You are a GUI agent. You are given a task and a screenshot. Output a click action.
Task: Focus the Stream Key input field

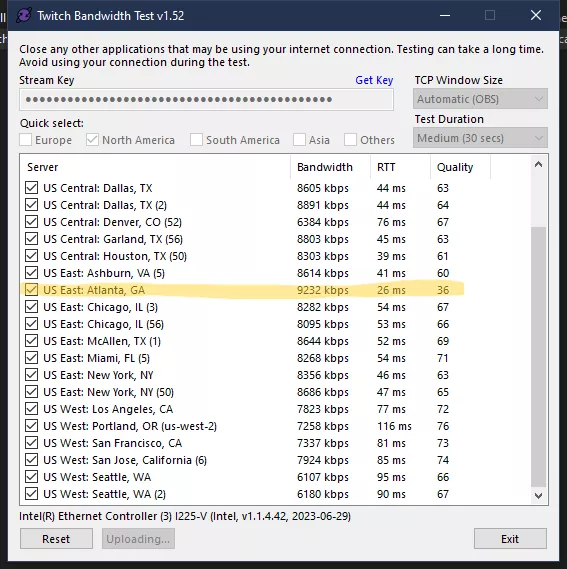(x=206, y=99)
